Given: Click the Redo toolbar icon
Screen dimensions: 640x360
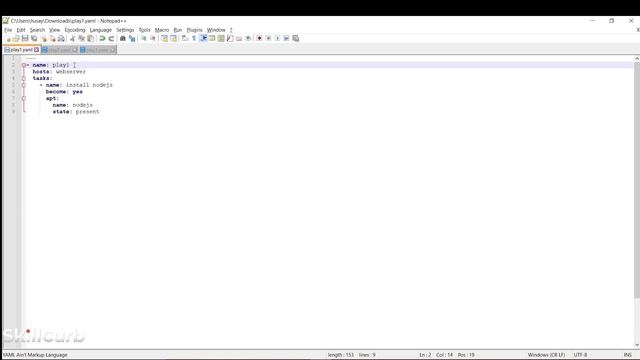Looking at the screenshot, I should (111, 38).
